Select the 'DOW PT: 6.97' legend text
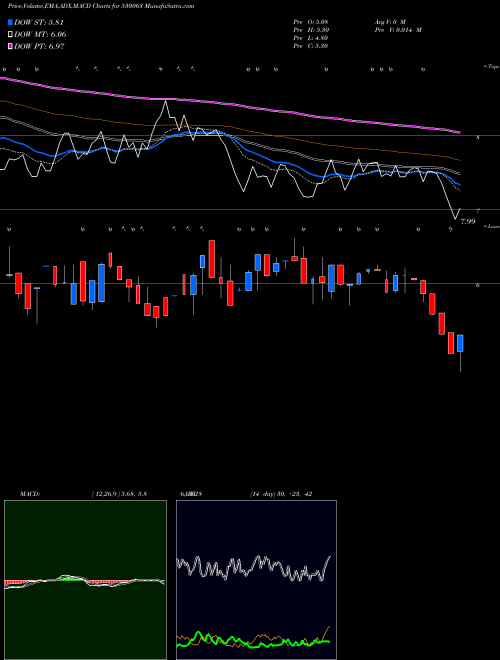This screenshot has width=500, height=660. click(x=39, y=46)
